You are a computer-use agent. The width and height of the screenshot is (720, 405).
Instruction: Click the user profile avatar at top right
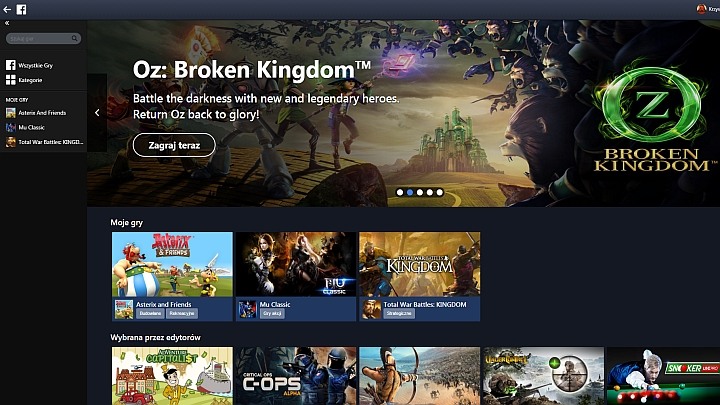tap(701, 9)
